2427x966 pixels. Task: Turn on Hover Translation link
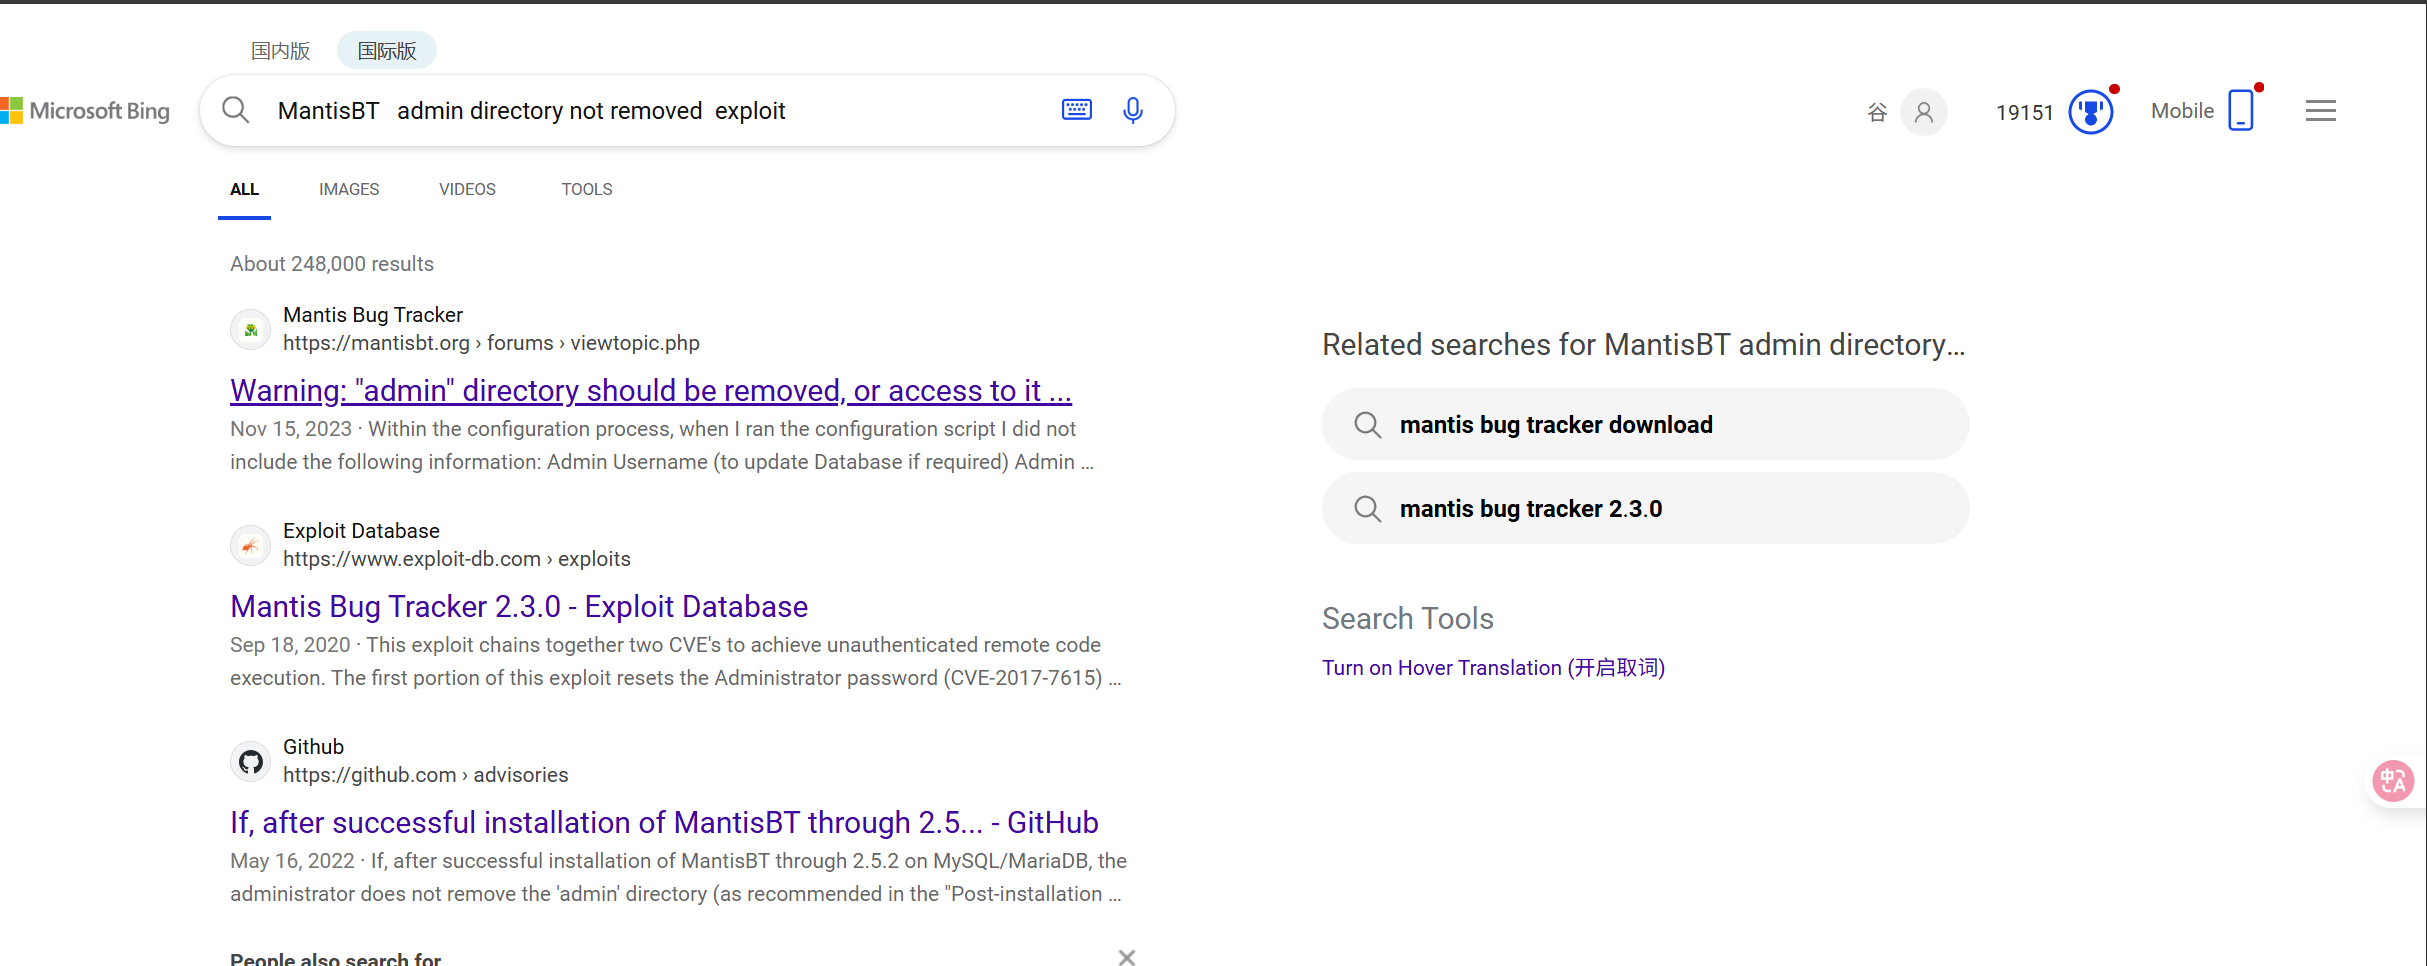1493,668
